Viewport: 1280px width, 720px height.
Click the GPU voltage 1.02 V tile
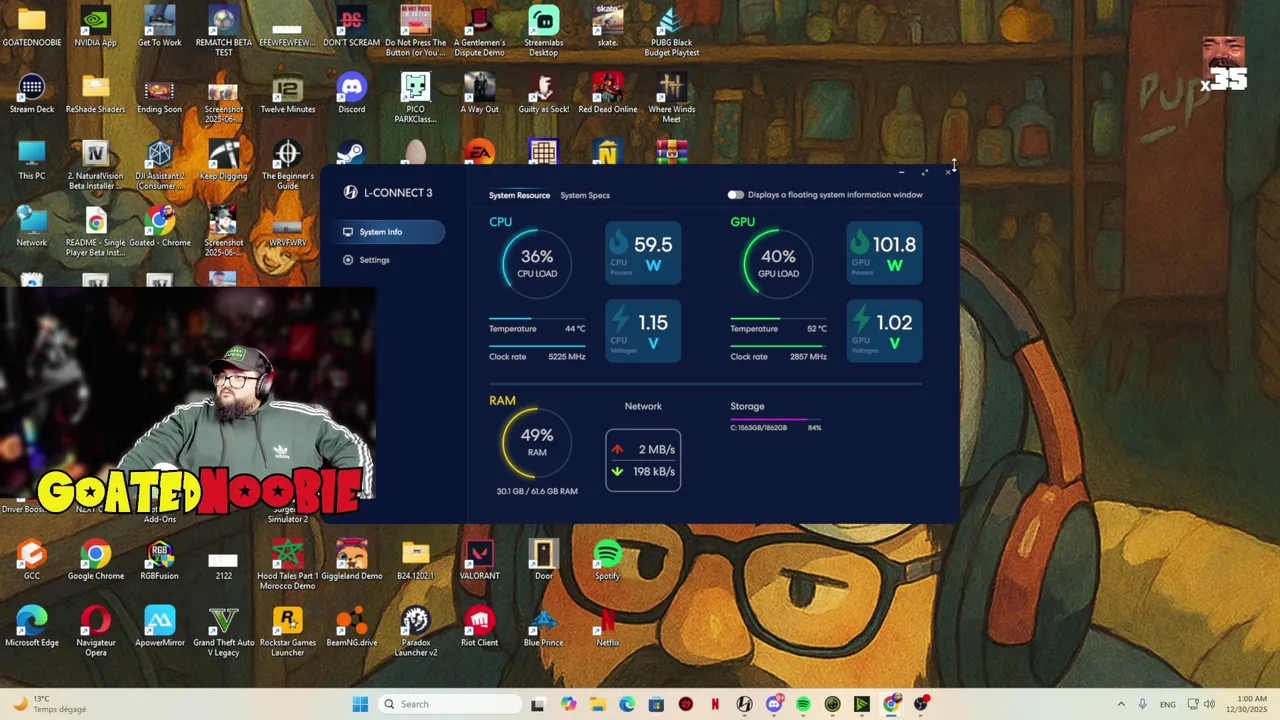[884, 331]
